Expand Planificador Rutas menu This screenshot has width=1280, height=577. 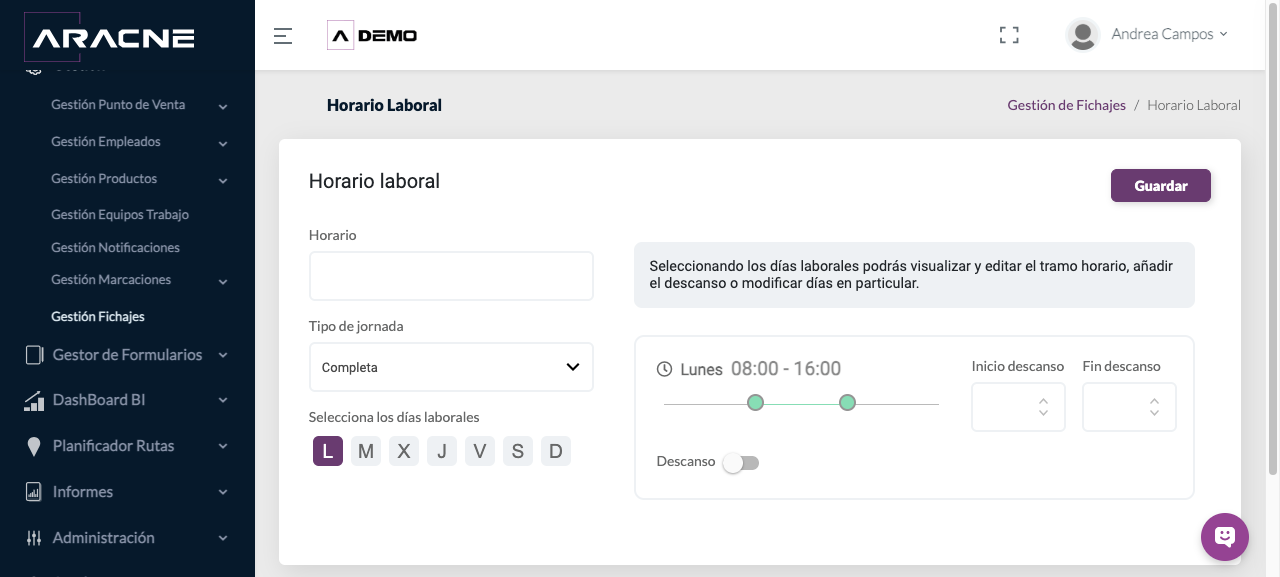(223, 446)
